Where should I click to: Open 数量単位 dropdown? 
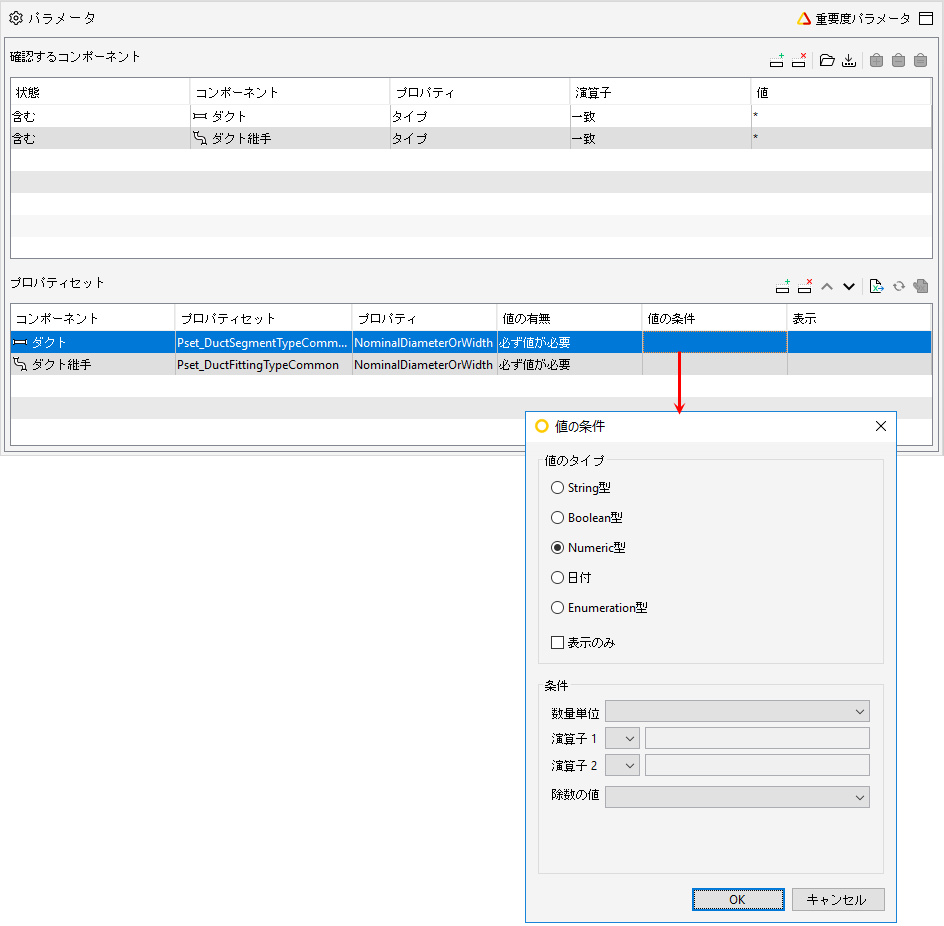click(x=738, y=711)
